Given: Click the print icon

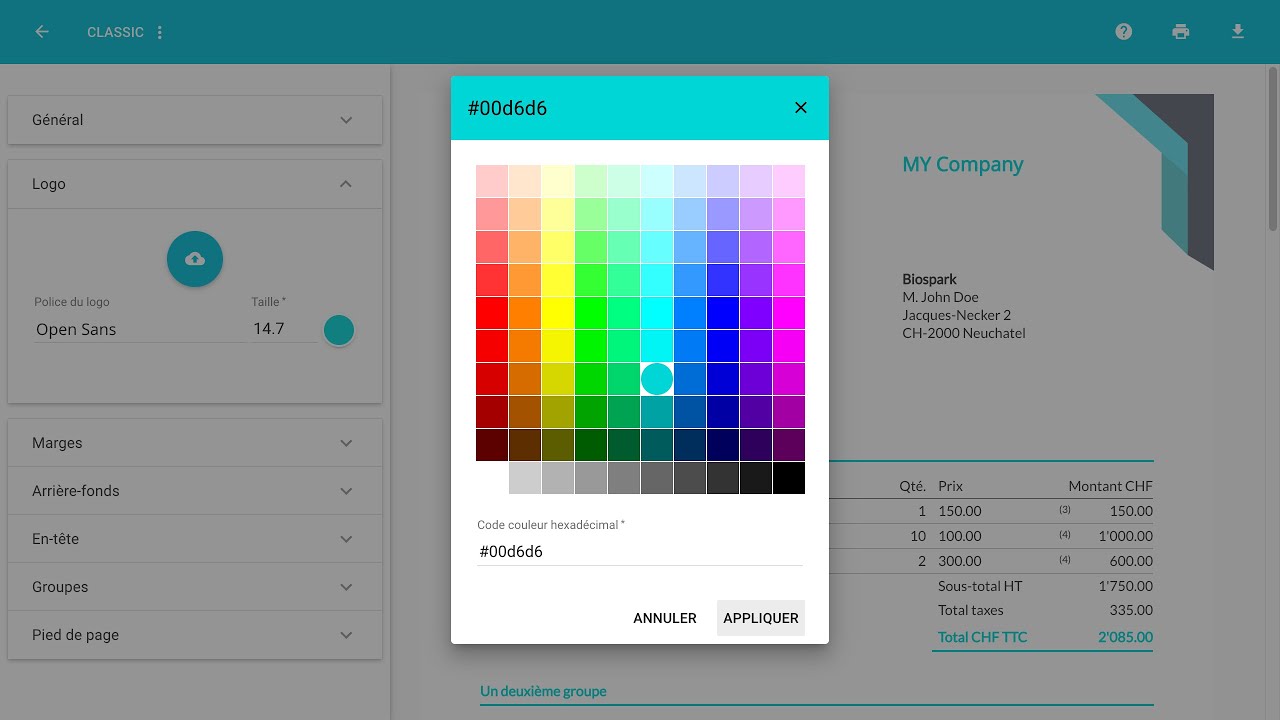Looking at the screenshot, I should point(1181,32).
